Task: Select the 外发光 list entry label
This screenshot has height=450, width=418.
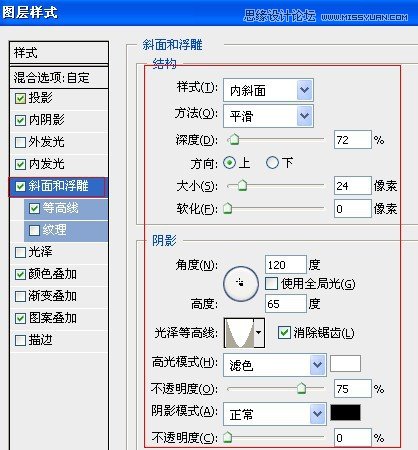Action: point(46,142)
